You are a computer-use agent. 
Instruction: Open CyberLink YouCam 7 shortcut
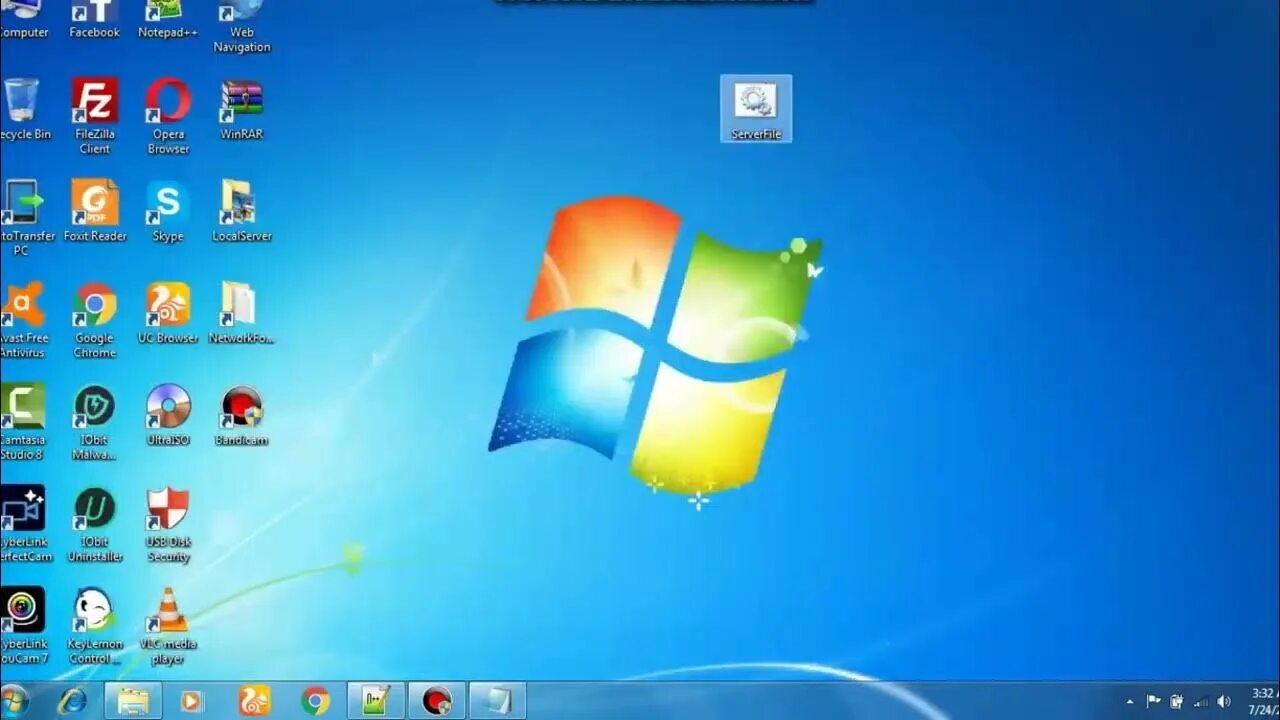pyautogui.click(x=22, y=626)
